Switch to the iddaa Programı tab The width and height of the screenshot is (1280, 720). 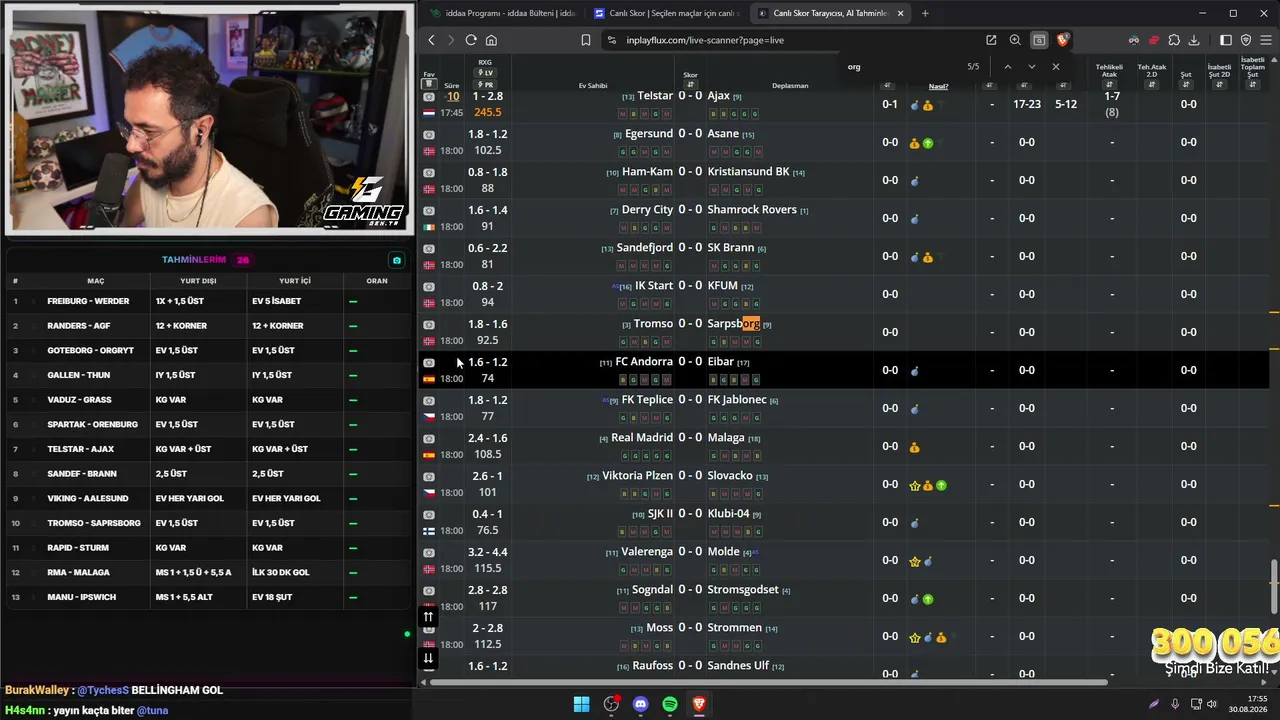[x=503, y=13]
